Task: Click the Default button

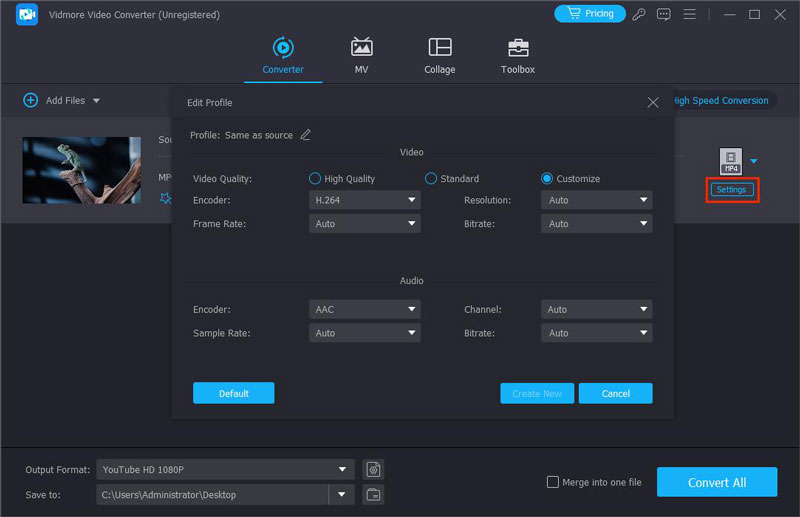Action: coord(233,394)
